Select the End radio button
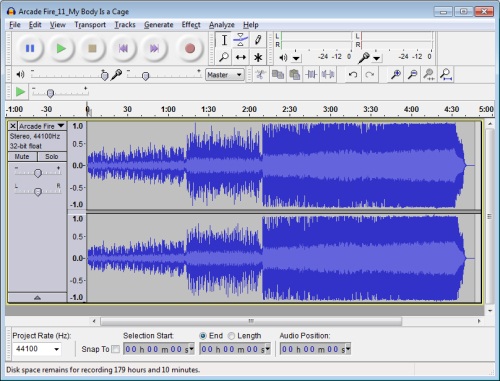 click(x=203, y=336)
